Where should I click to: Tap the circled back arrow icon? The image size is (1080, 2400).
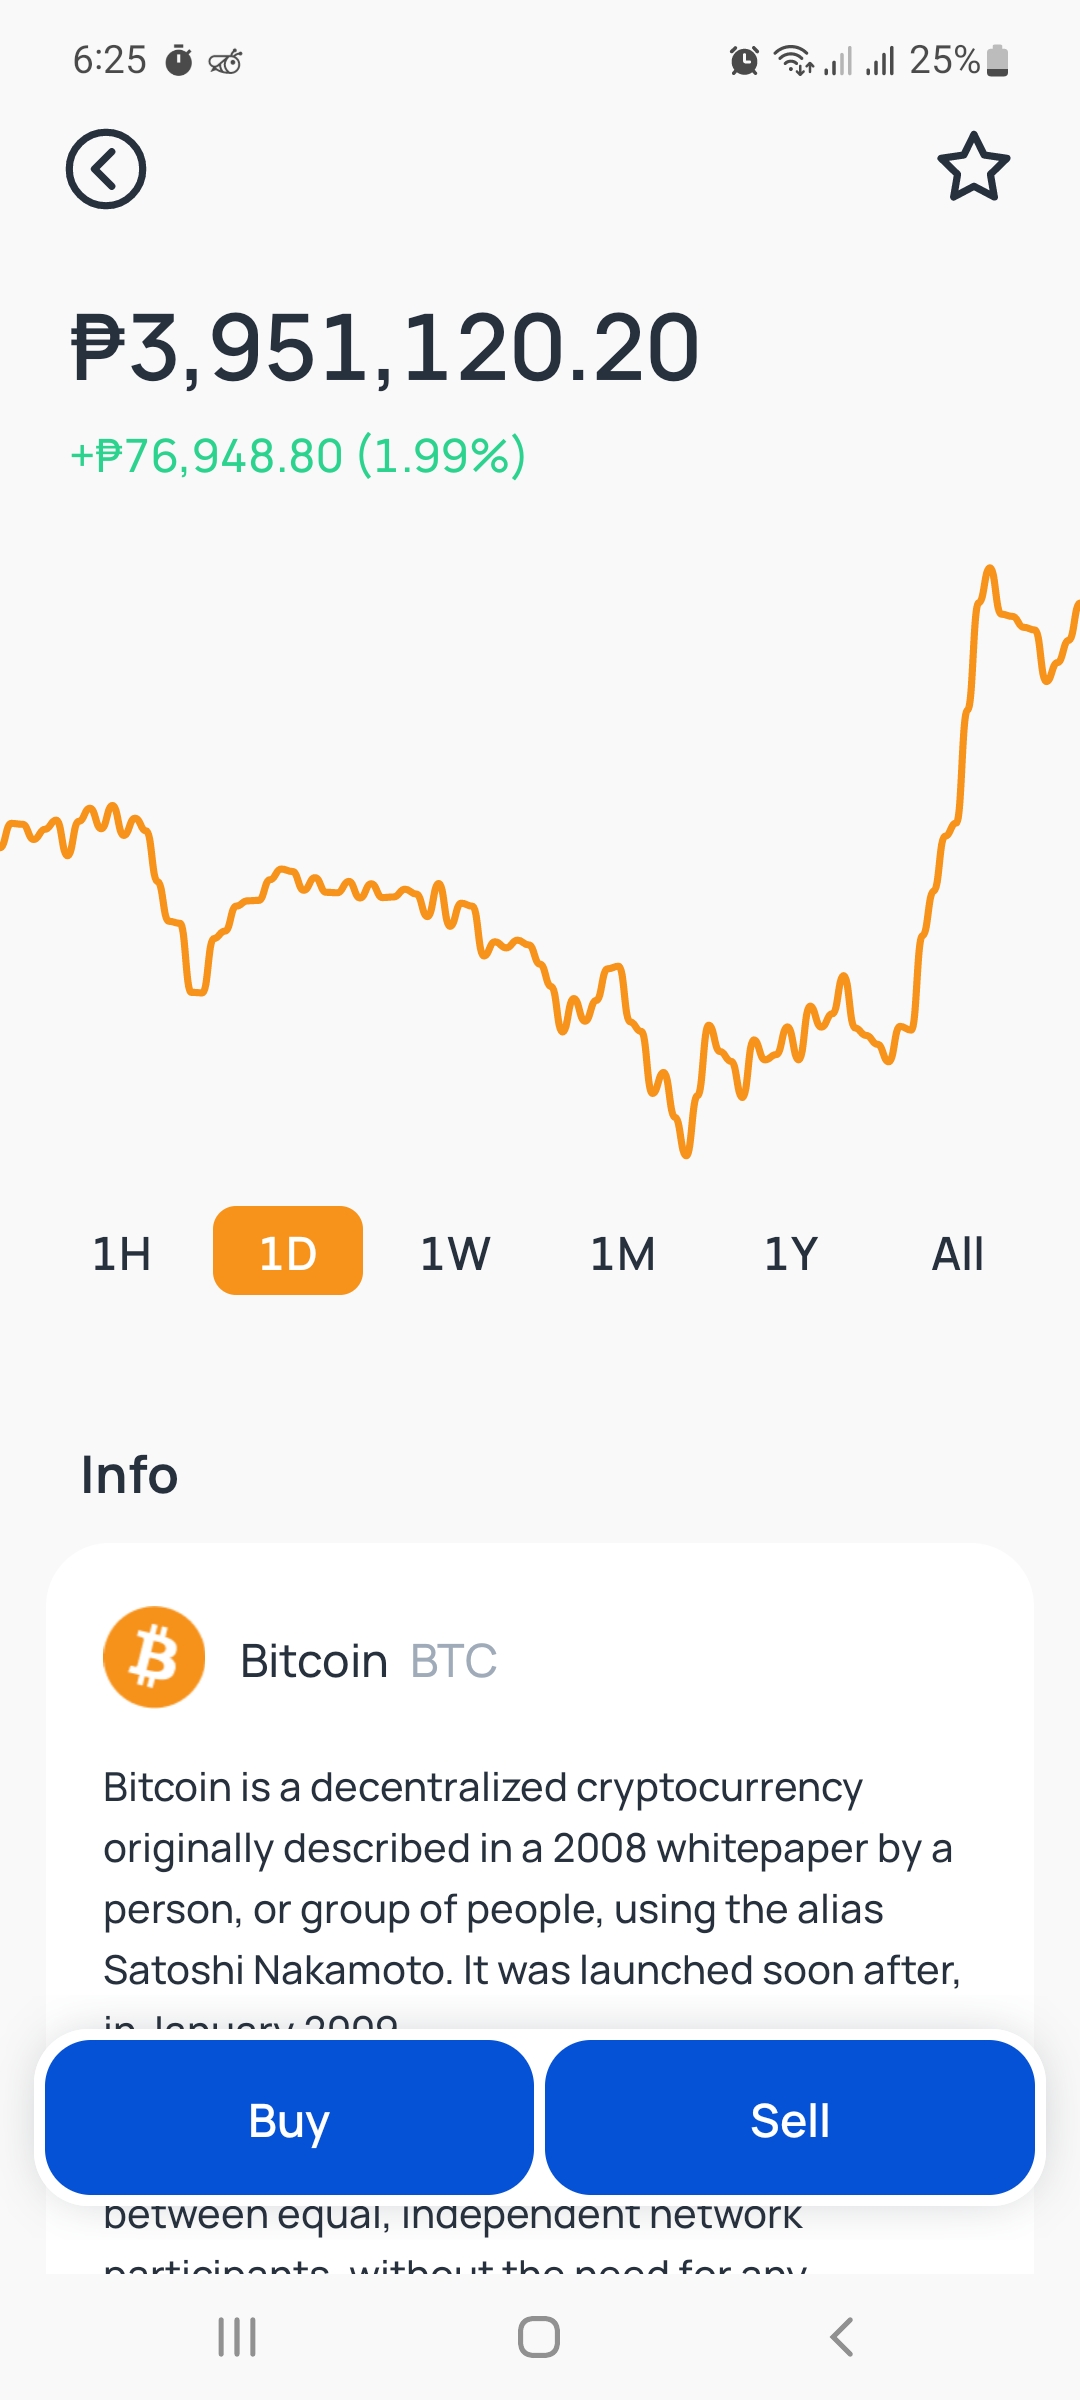click(106, 169)
